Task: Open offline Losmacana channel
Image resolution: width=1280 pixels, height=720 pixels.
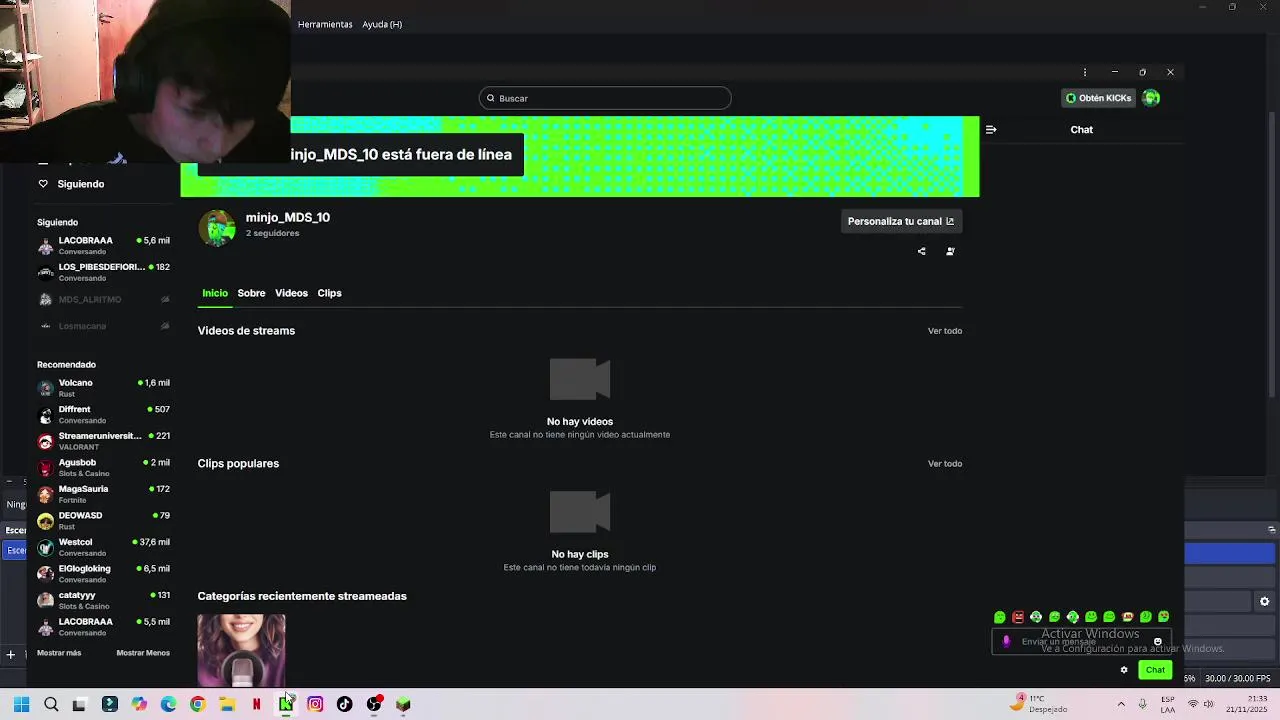Action: tap(103, 326)
